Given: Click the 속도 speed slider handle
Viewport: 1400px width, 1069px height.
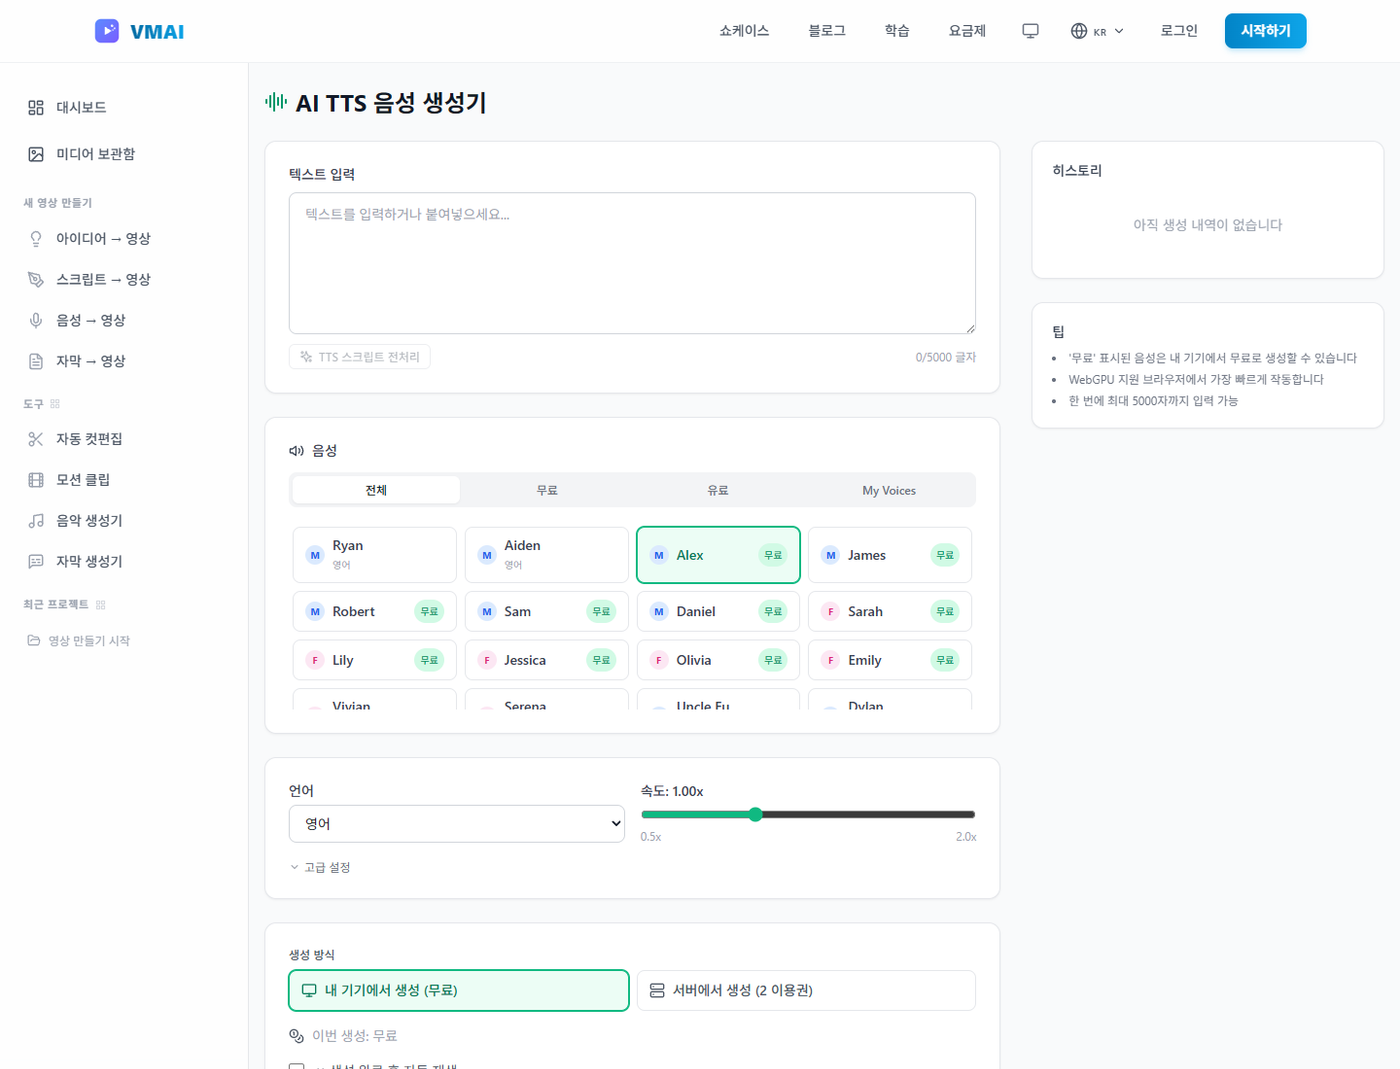Looking at the screenshot, I should pyautogui.click(x=756, y=814).
